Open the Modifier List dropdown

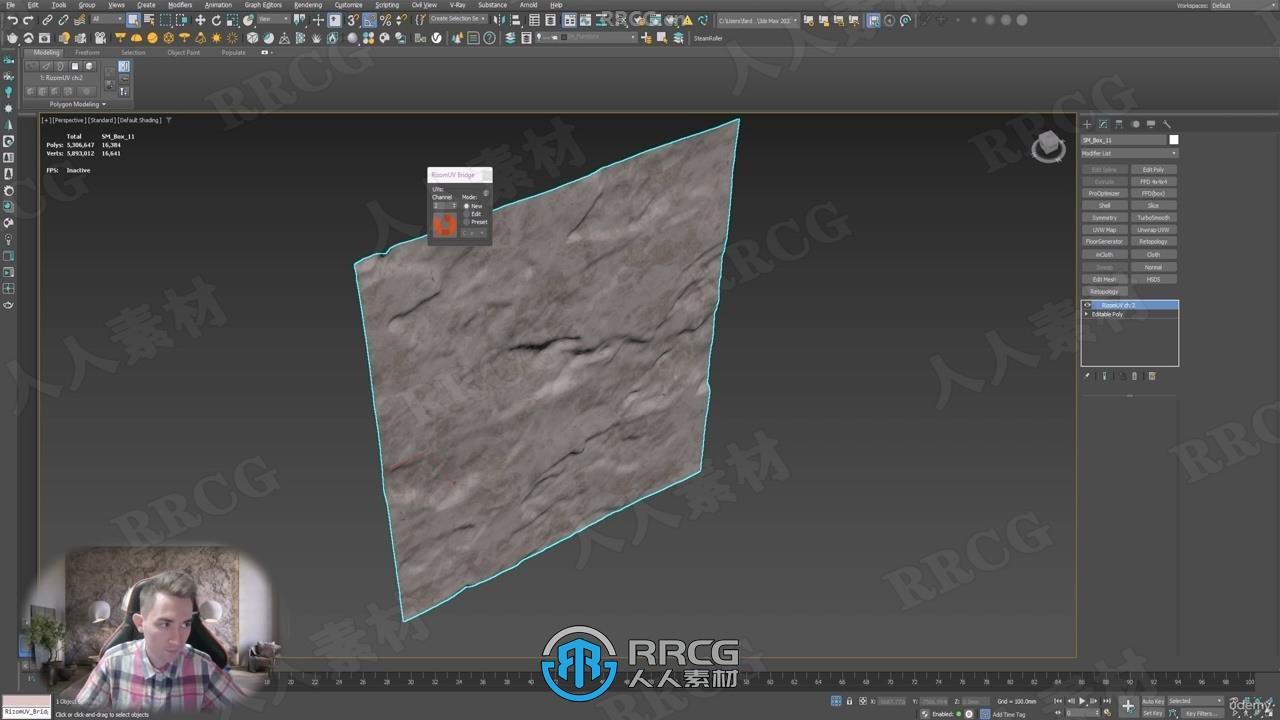pyautogui.click(x=1129, y=153)
